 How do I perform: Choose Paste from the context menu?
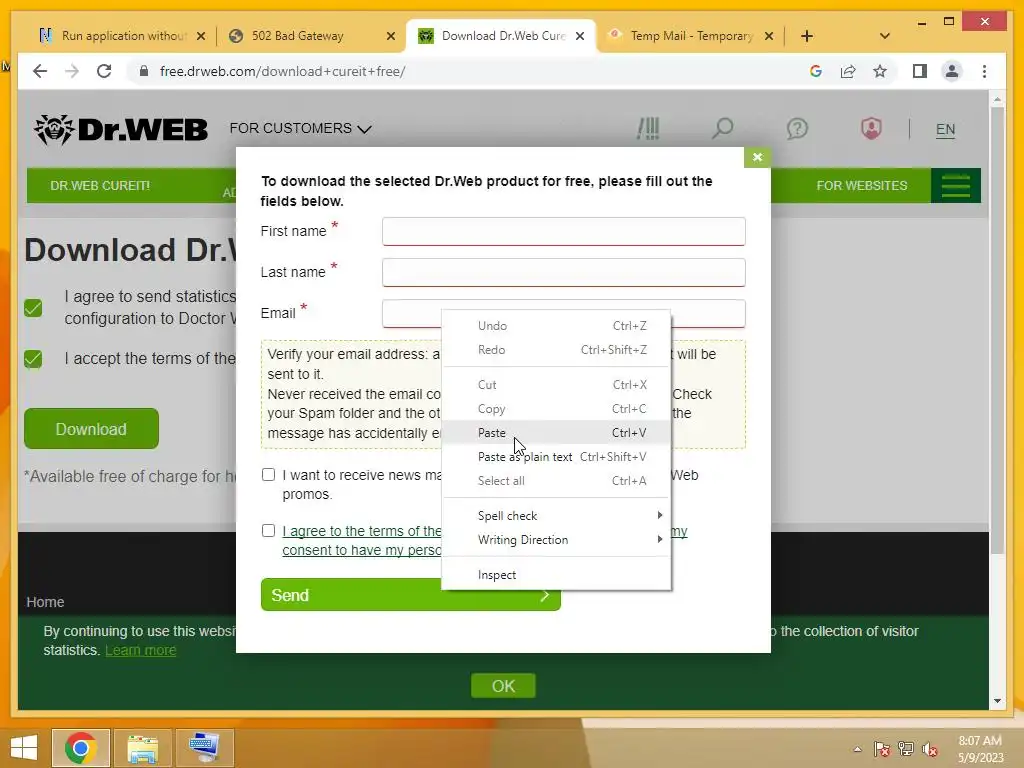click(x=556, y=432)
